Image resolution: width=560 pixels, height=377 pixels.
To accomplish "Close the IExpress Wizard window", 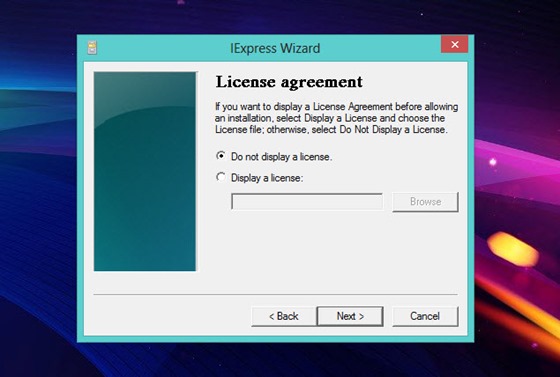I will [454, 44].
